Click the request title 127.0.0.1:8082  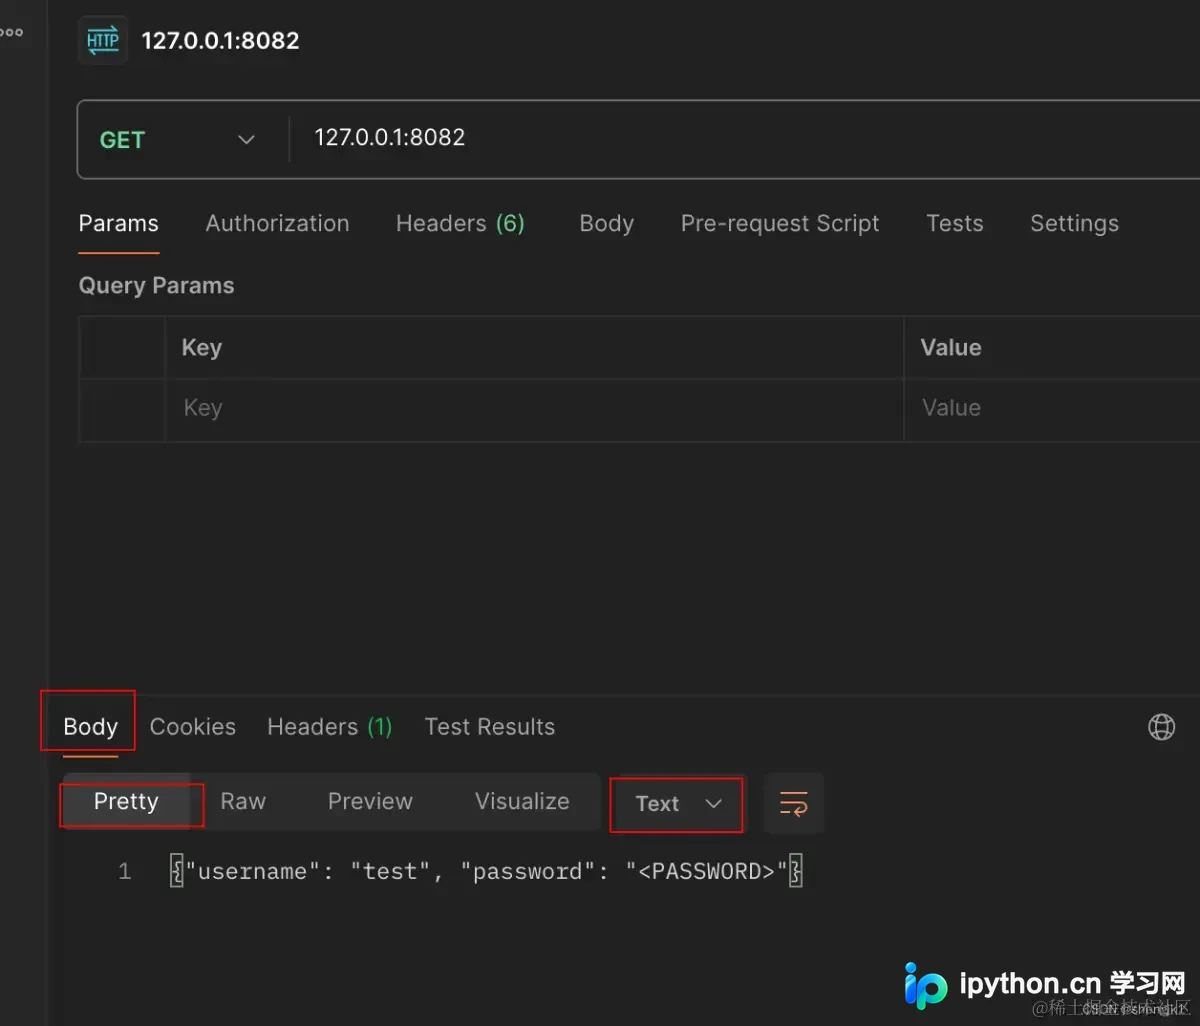coord(220,41)
